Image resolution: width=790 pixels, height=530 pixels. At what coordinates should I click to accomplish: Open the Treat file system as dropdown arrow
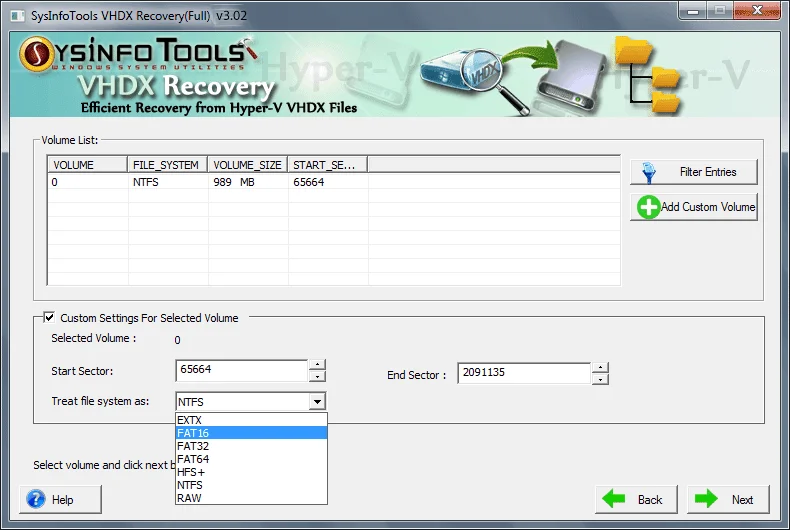[317, 402]
